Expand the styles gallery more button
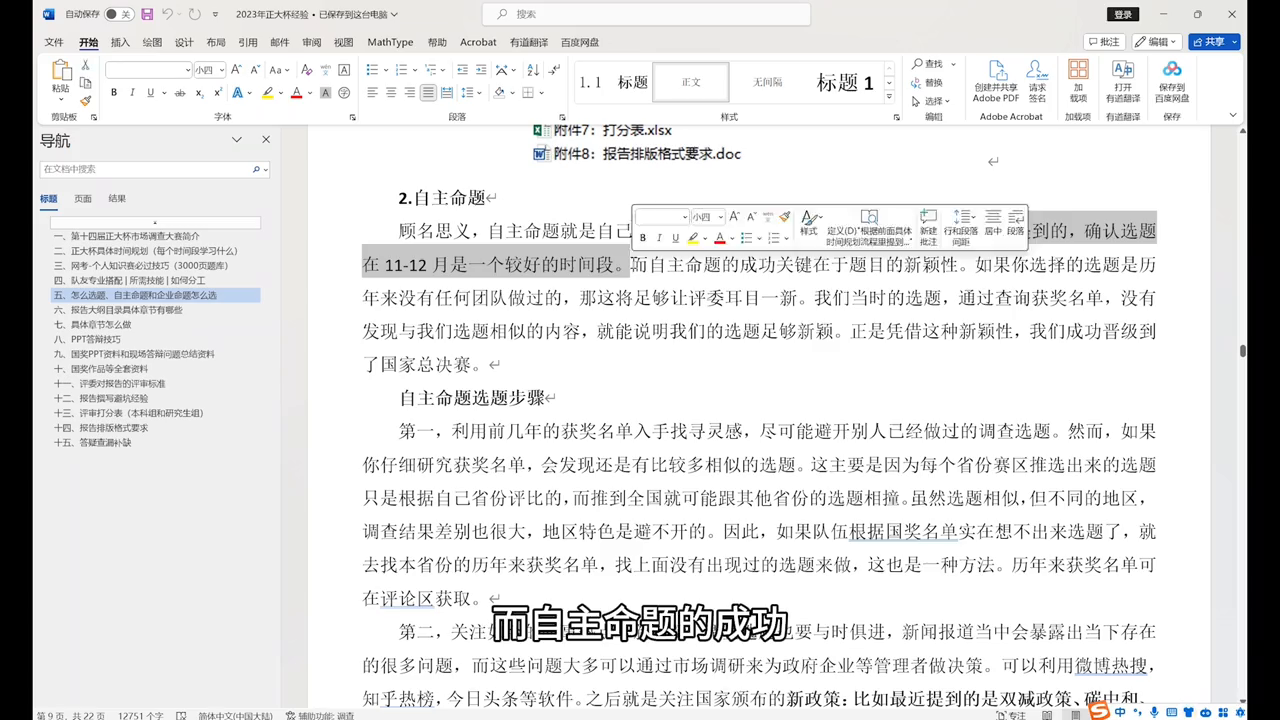This screenshot has width=1280, height=720. pyautogui.click(x=890, y=97)
